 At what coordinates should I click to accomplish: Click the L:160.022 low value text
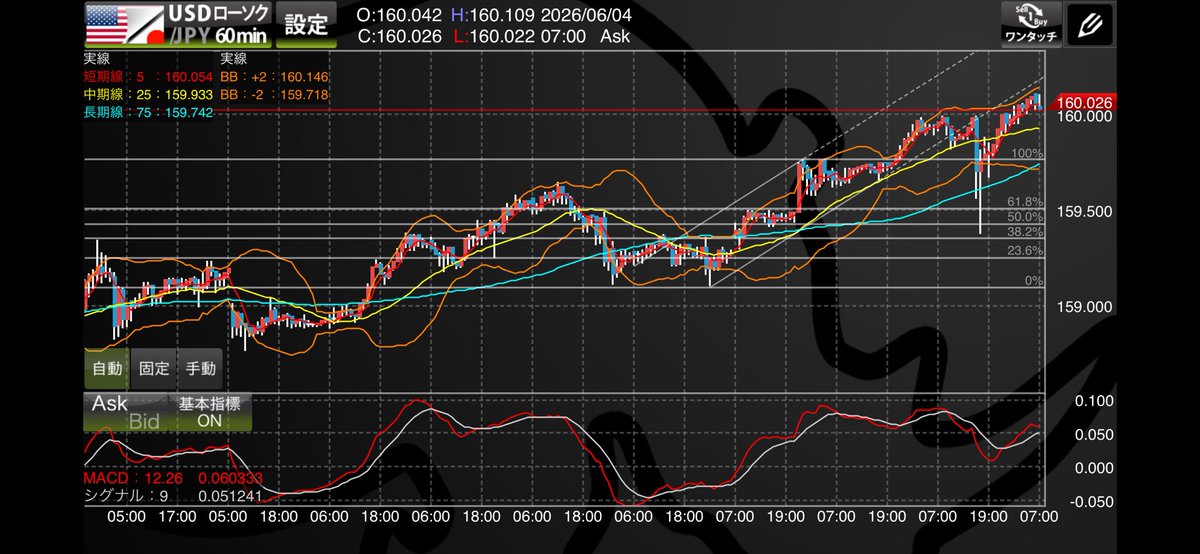(495, 35)
